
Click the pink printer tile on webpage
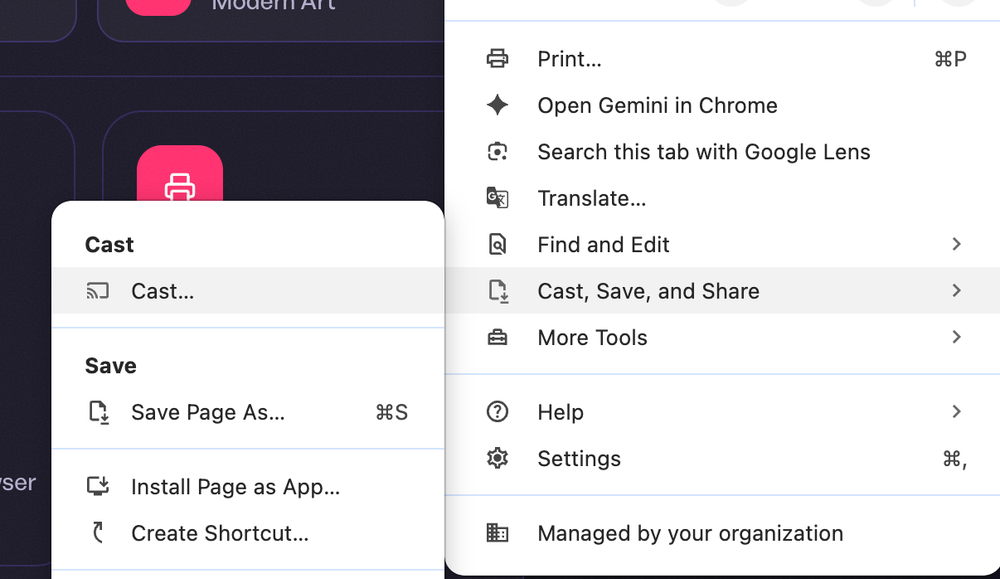pos(180,175)
